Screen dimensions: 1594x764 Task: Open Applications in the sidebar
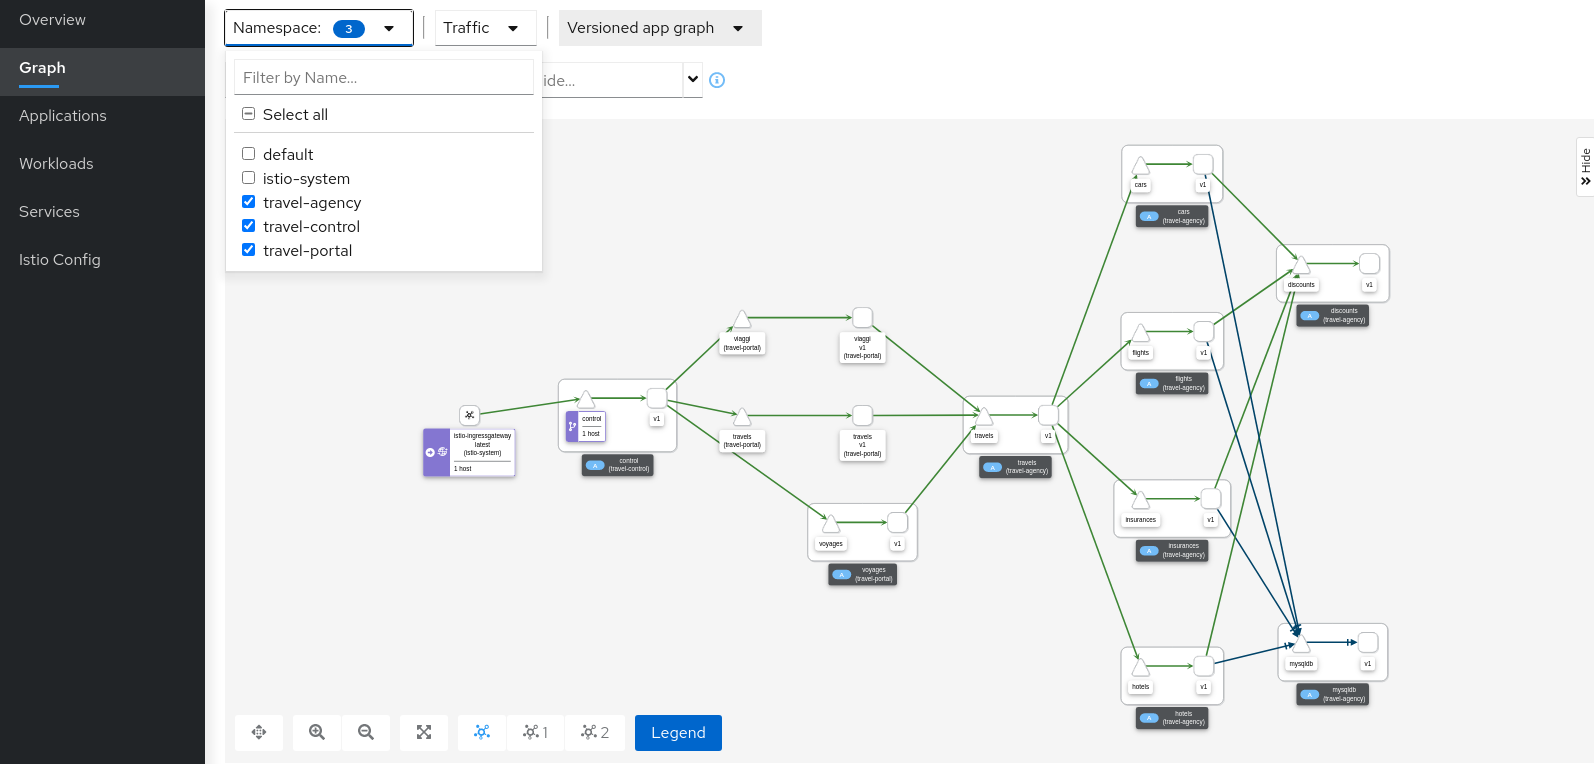coord(63,116)
